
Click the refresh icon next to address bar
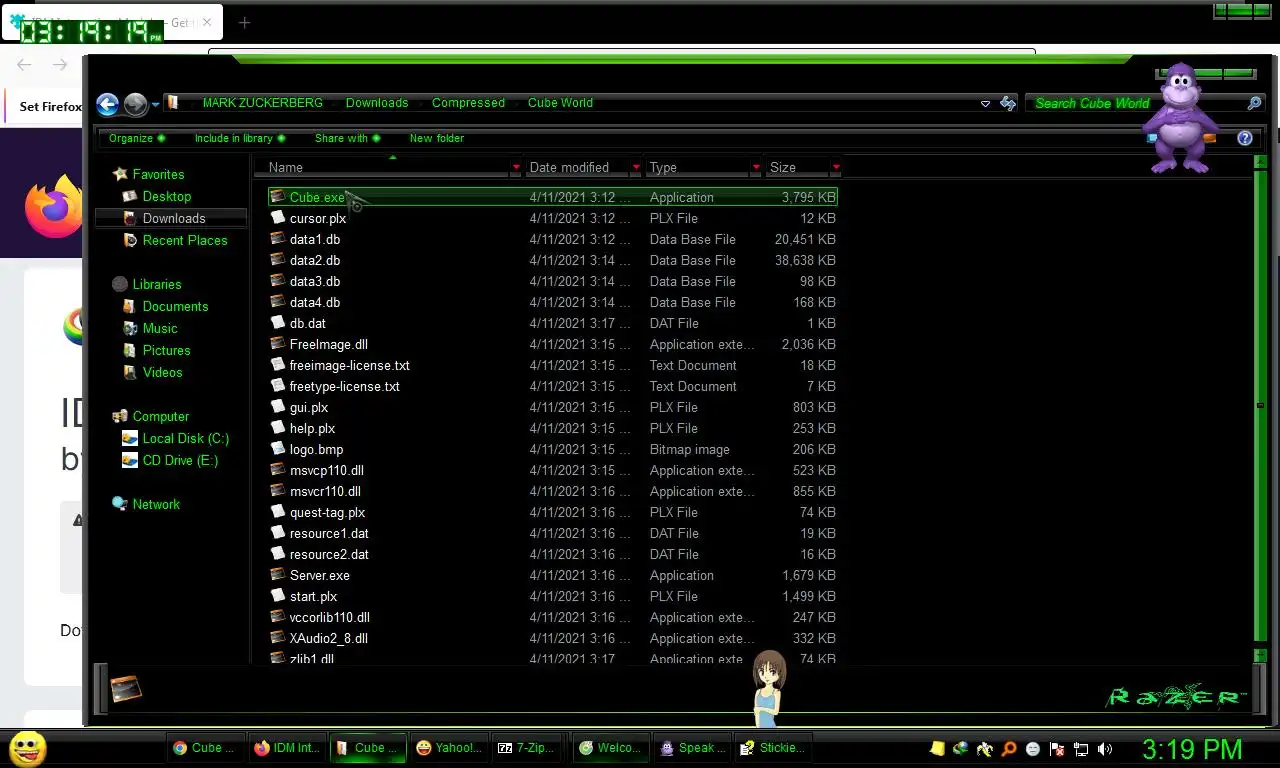(x=1008, y=103)
